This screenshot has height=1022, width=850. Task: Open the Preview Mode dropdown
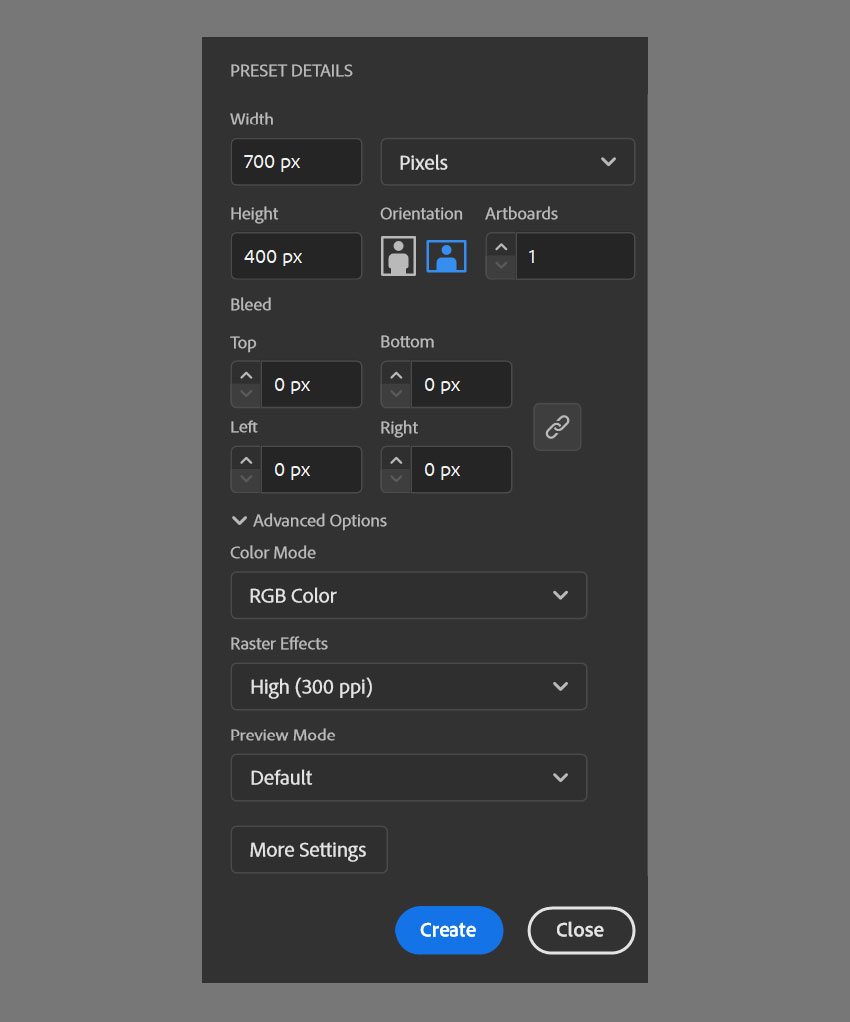click(x=408, y=777)
